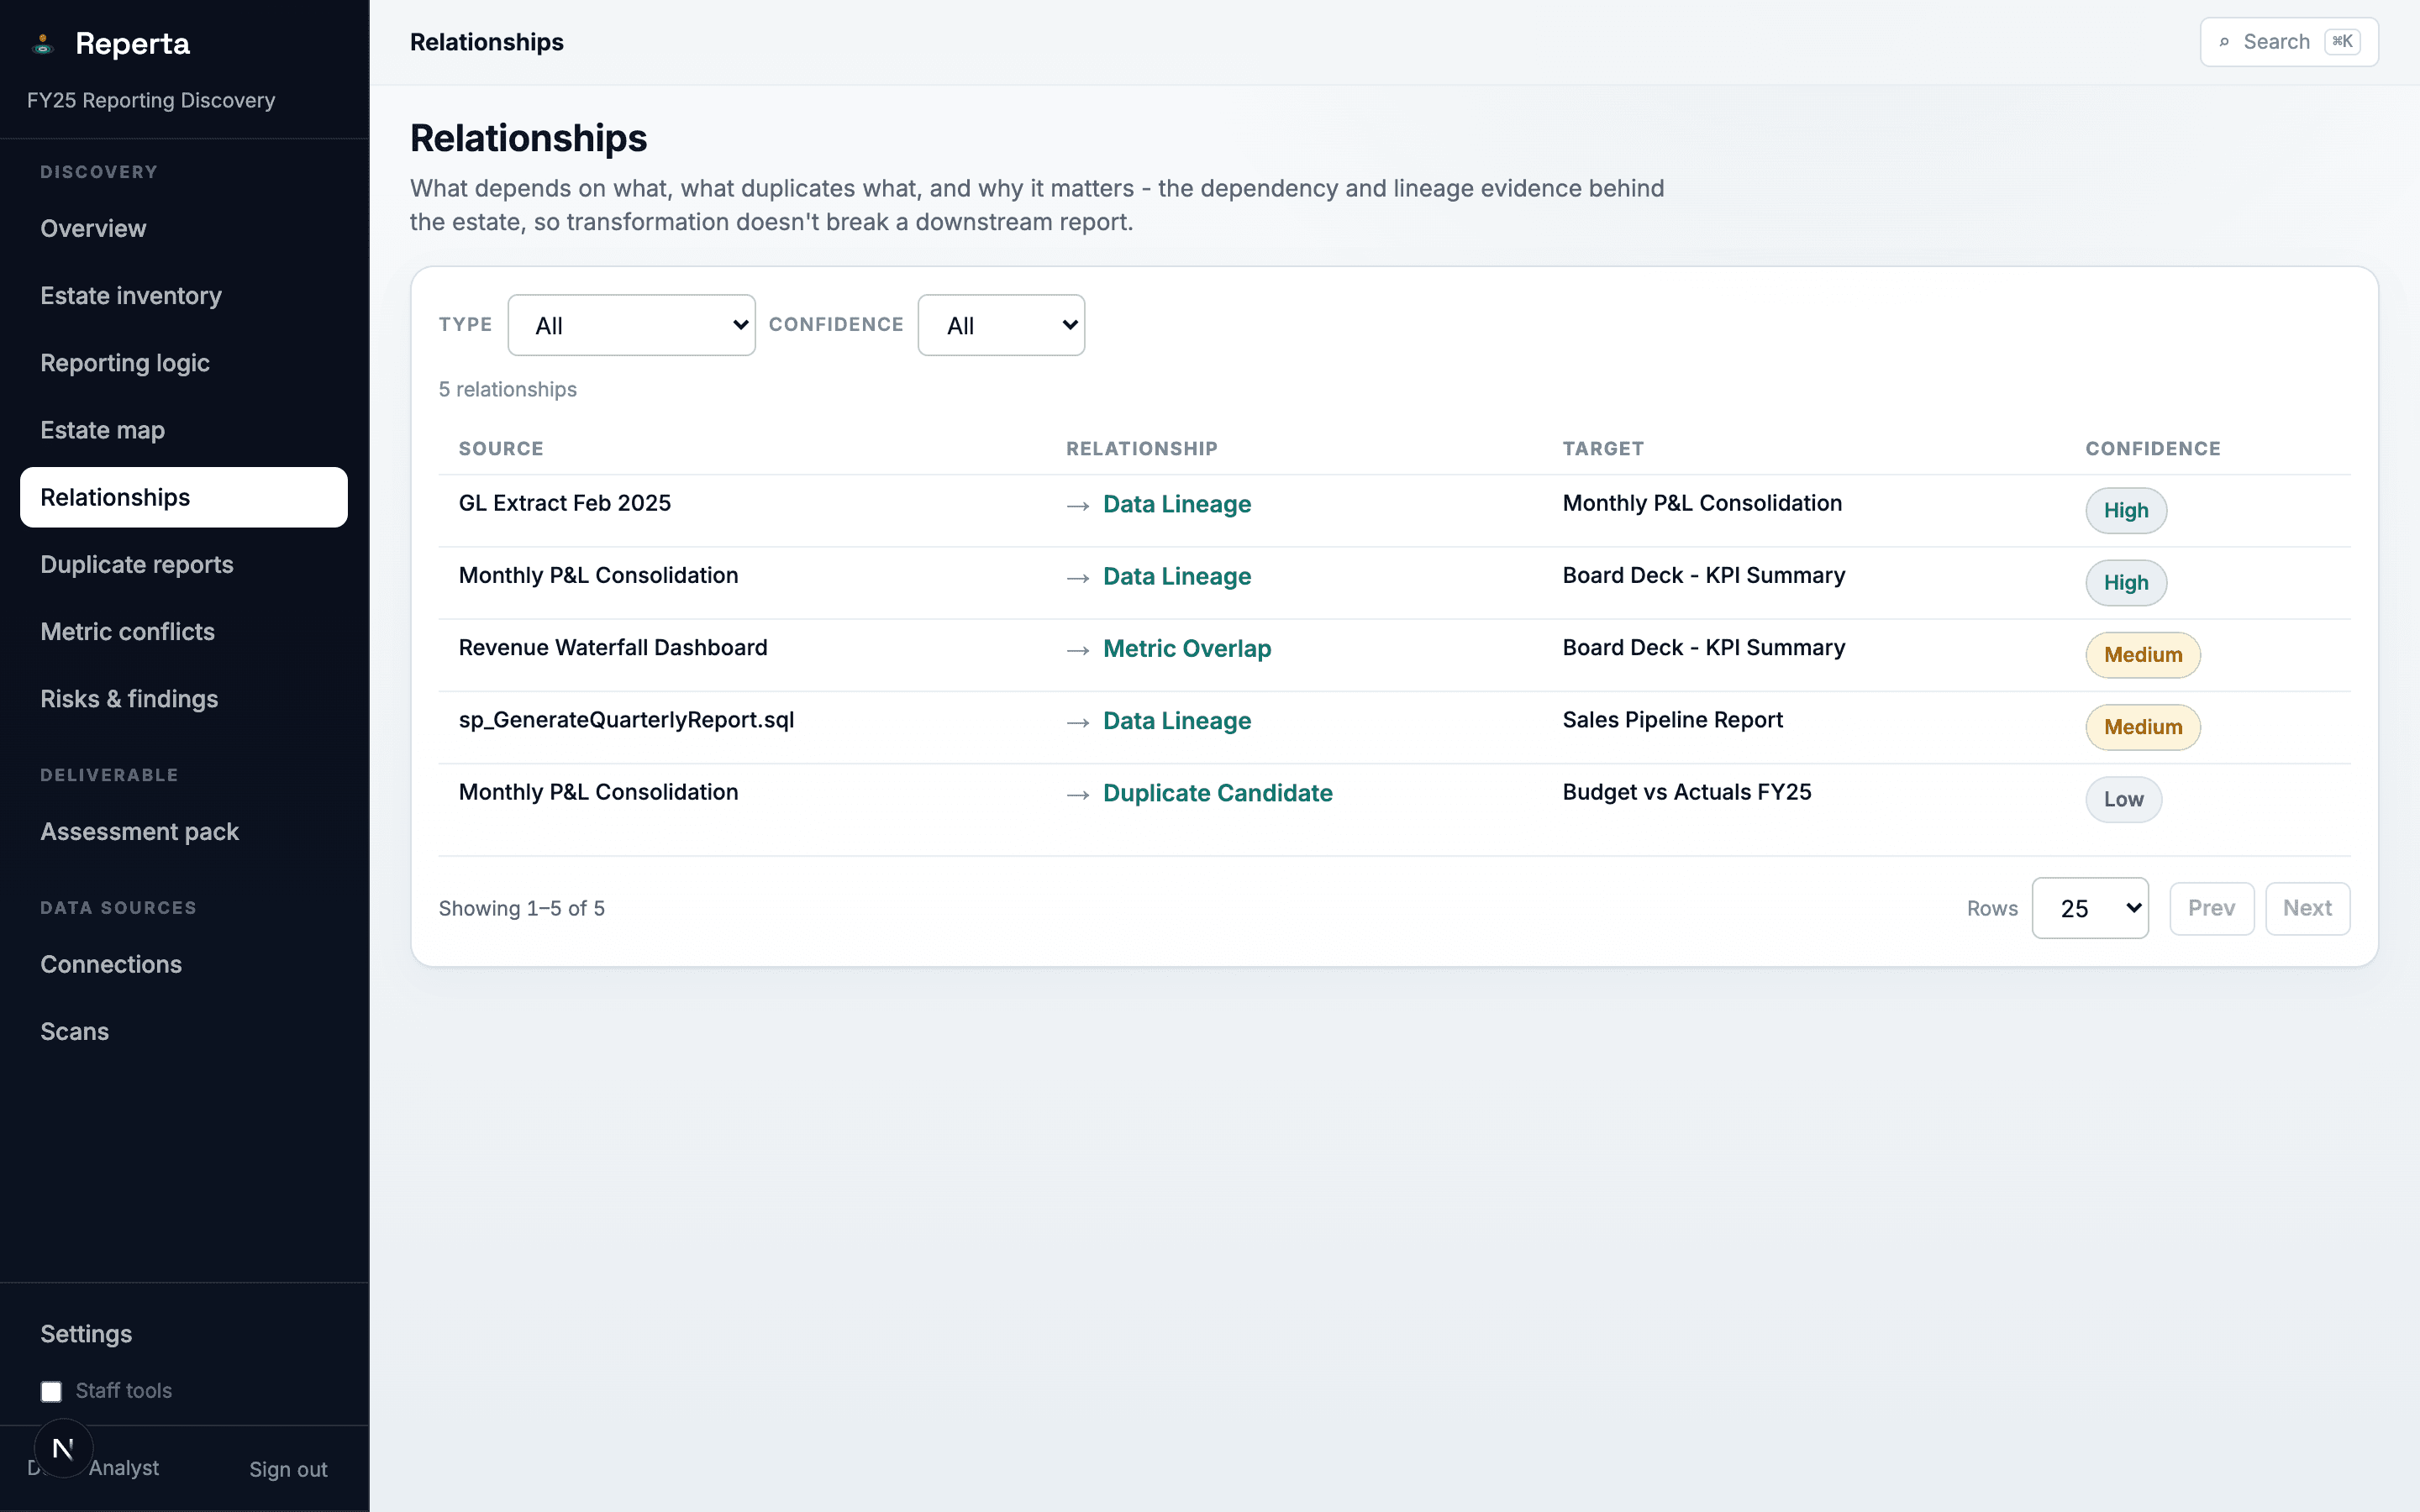The width and height of the screenshot is (2420, 1512).
Task: Click the arrow icon beside Metric Overlap
Action: tap(1077, 650)
